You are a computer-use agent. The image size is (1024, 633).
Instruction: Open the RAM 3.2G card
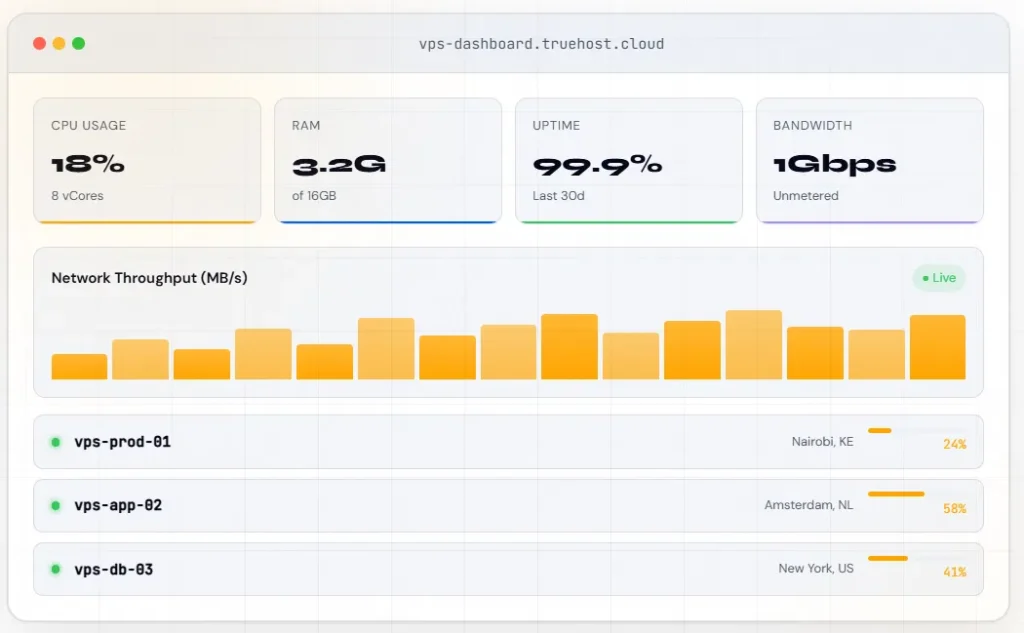coord(388,161)
